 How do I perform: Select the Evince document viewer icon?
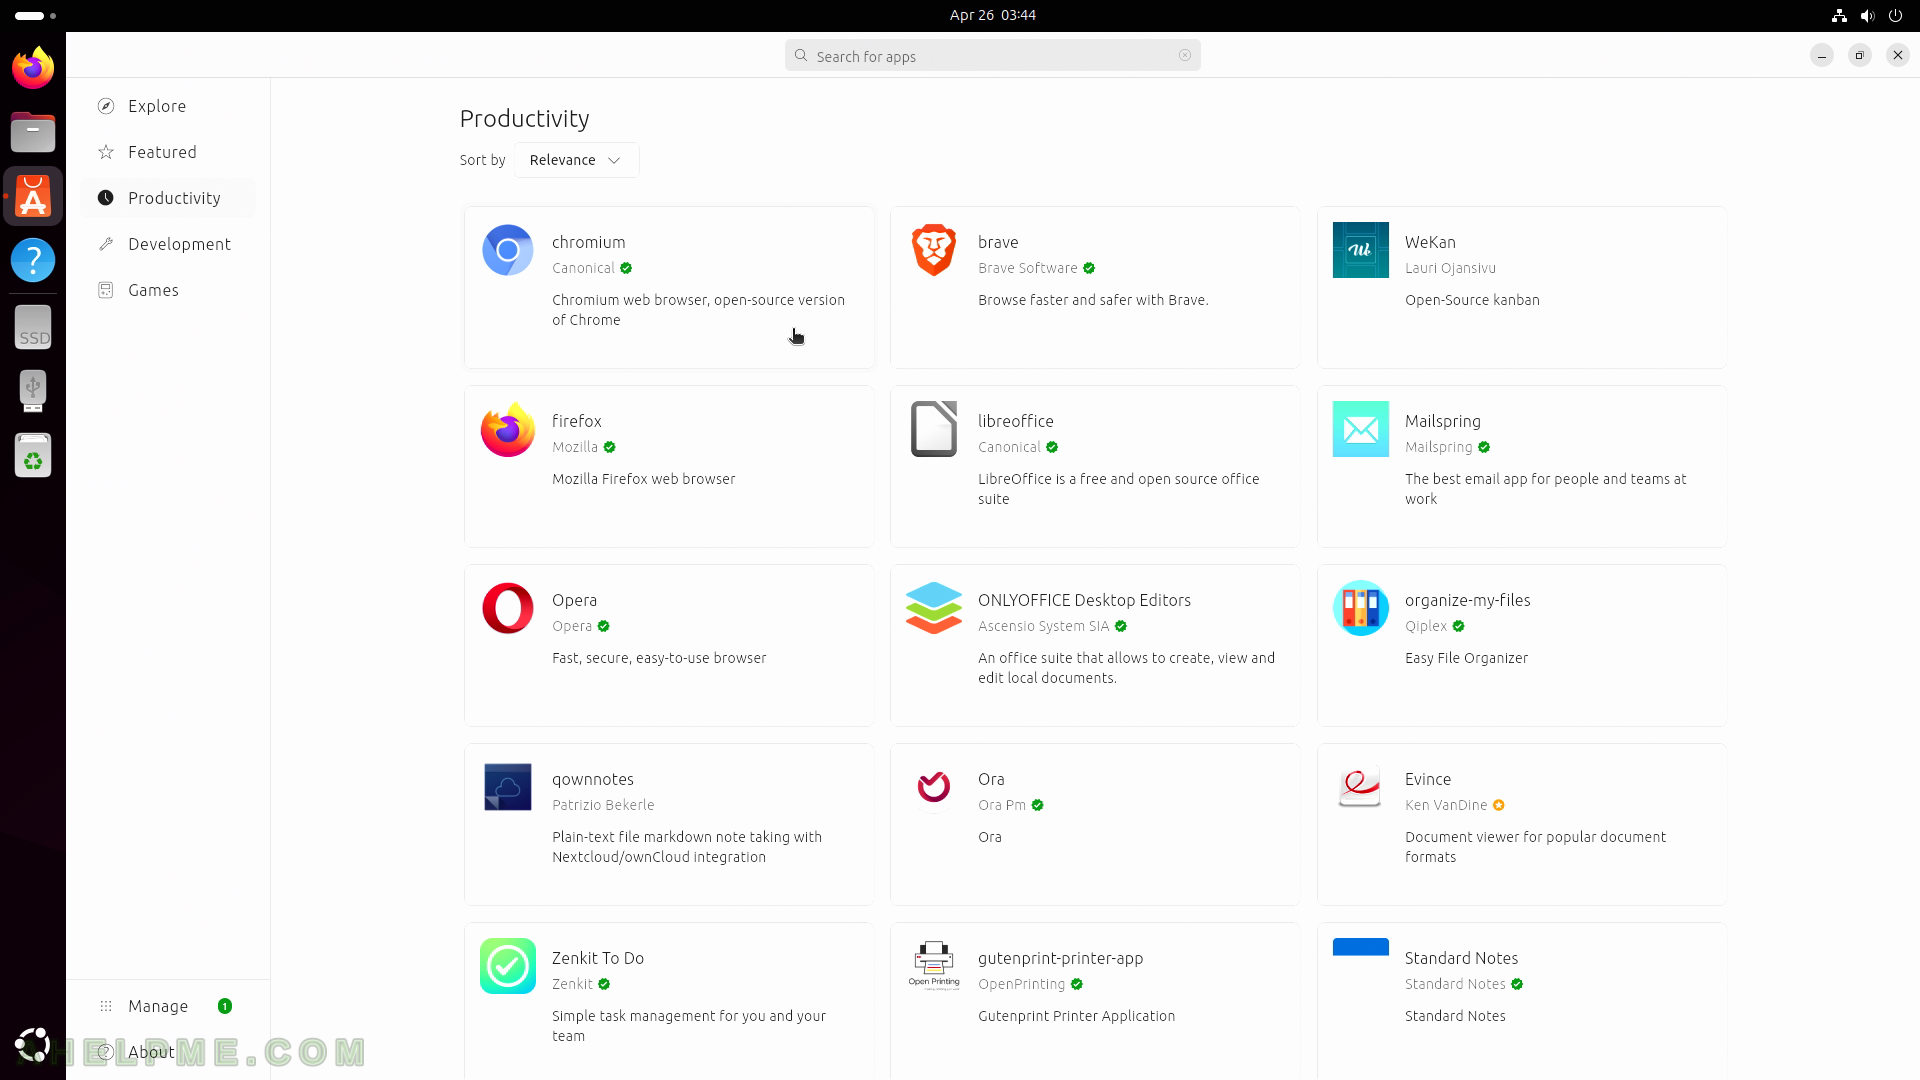pos(1361,787)
